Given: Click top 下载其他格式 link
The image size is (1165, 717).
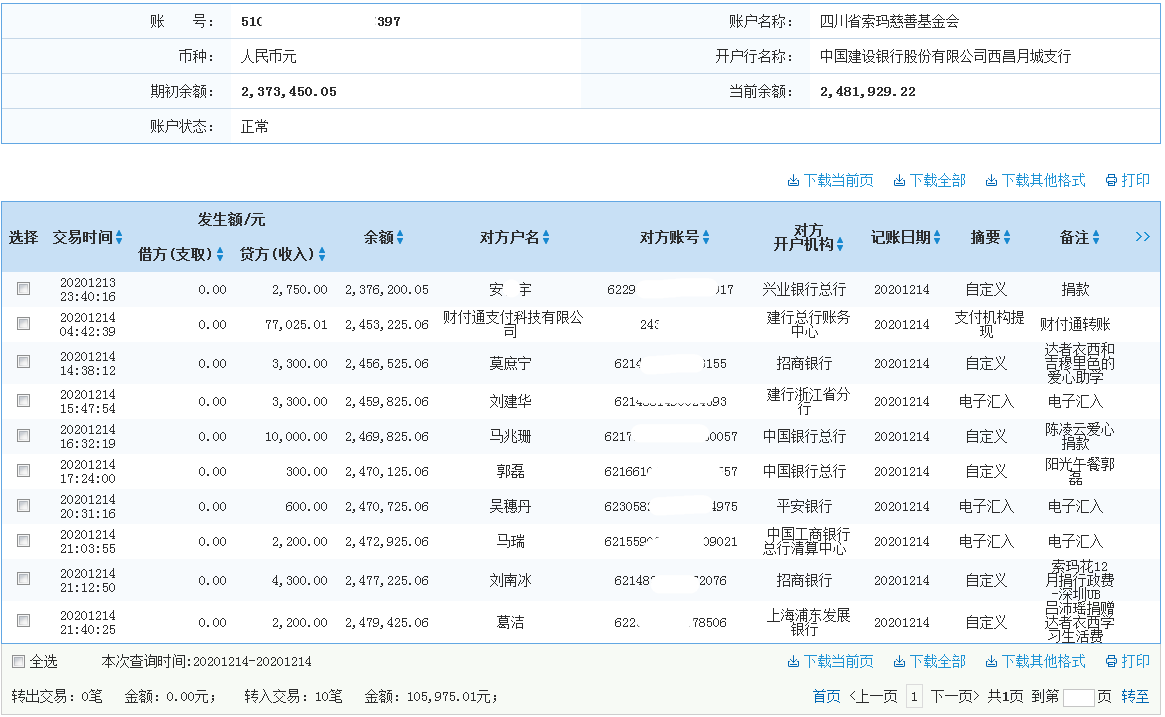Looking at the screenshot, I should tap(1036, 181).
